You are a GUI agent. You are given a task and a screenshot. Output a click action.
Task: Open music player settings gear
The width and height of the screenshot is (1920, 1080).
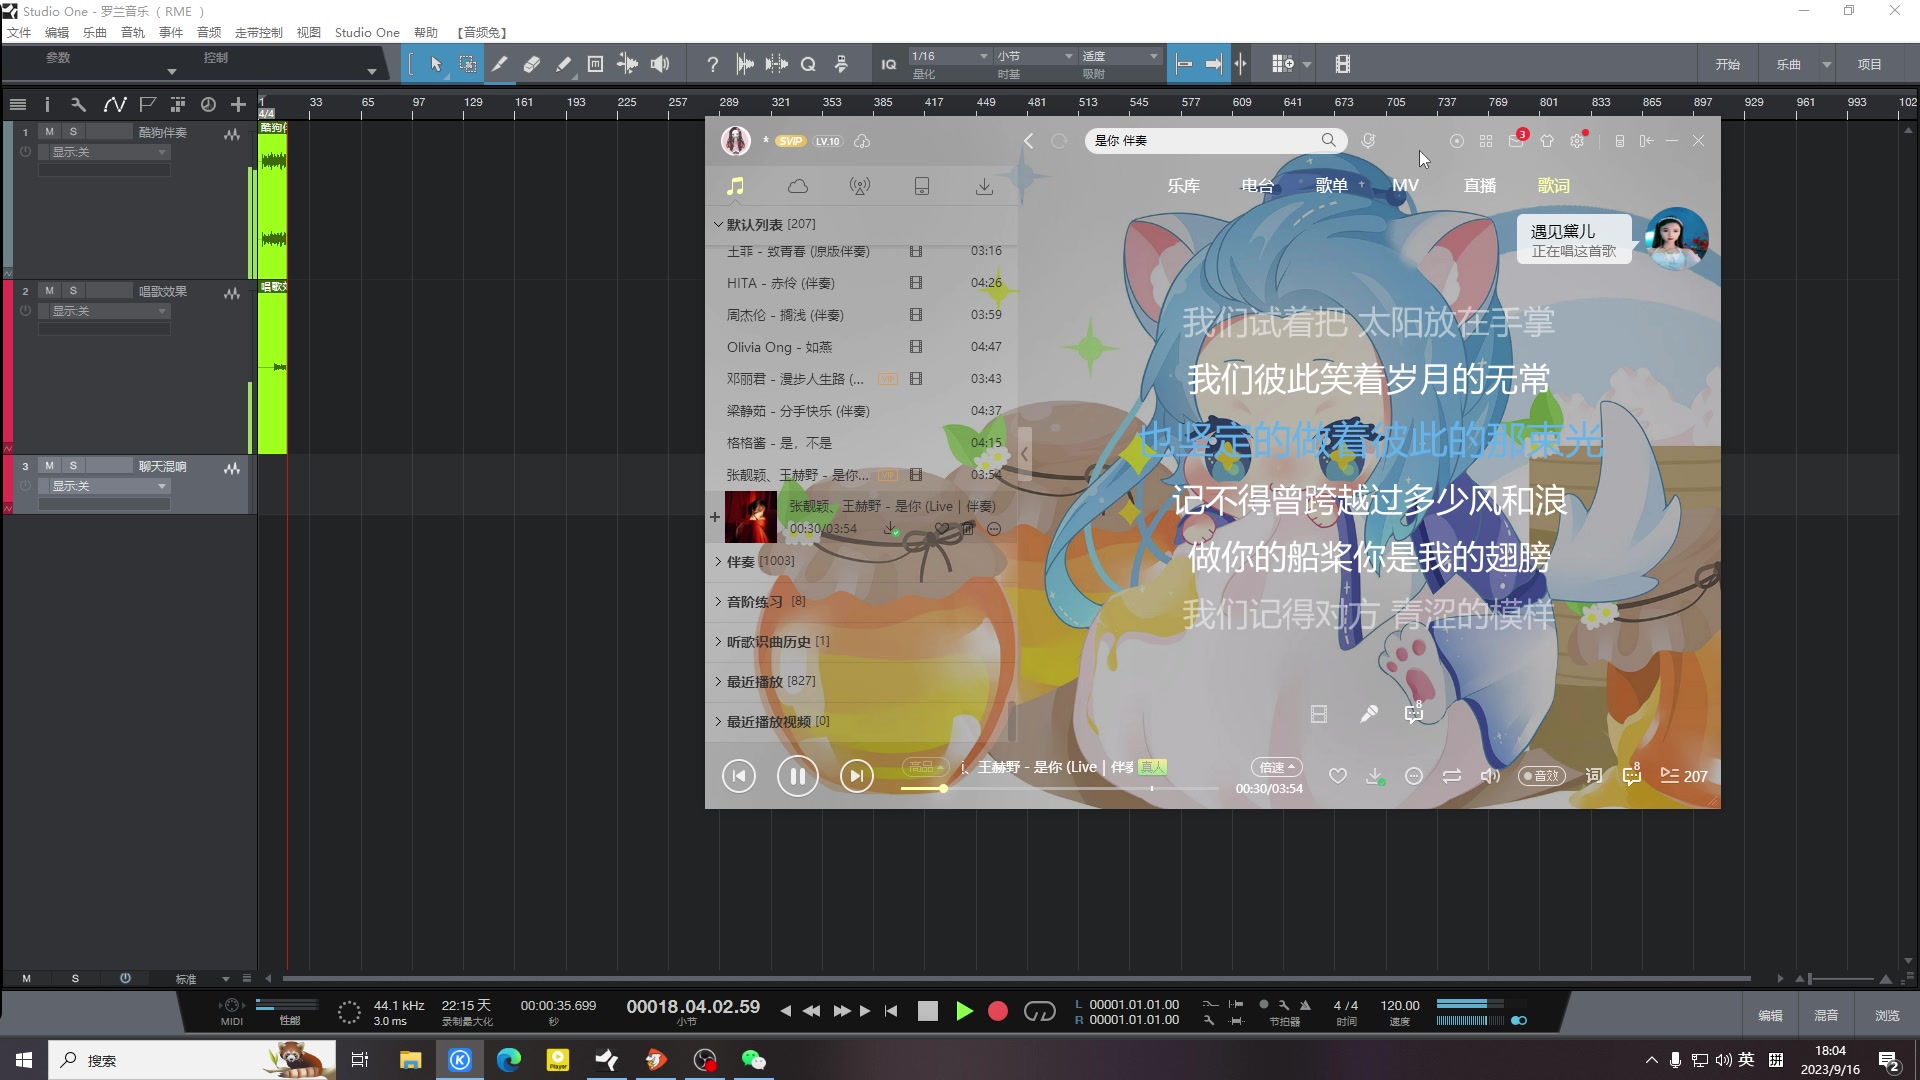coord(1577,141)
